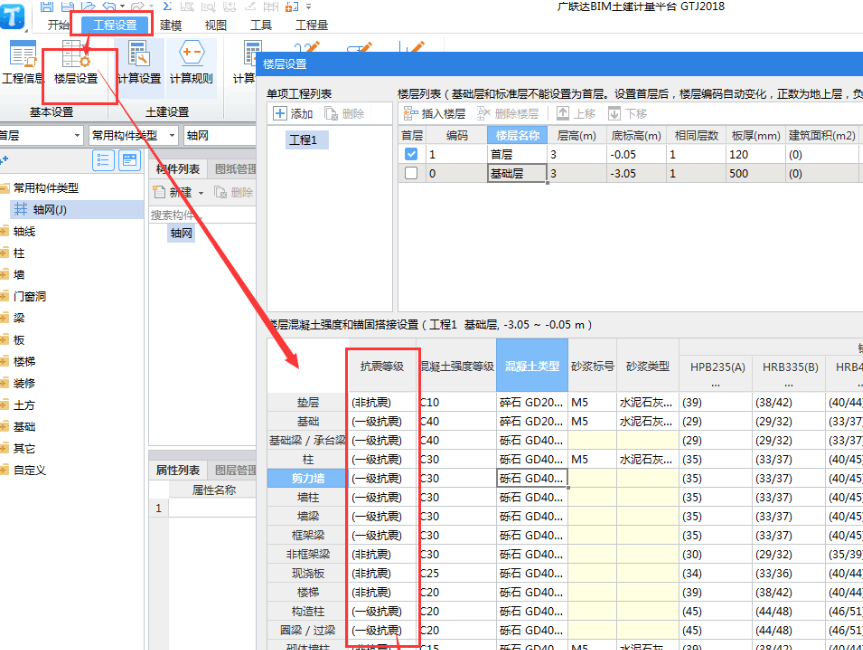
Task: Click 上移 to move the floor up
Action: coord(576,114)
